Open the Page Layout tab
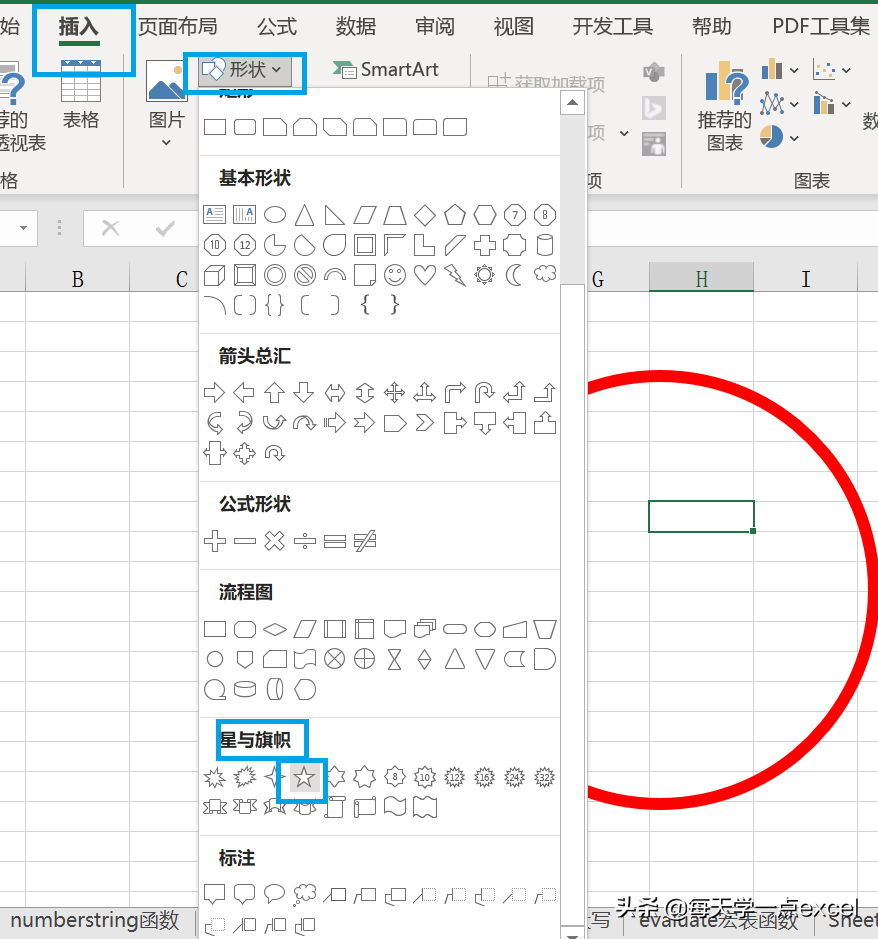Viewport: 878px width, 939px height. click(x=178, y=26)
